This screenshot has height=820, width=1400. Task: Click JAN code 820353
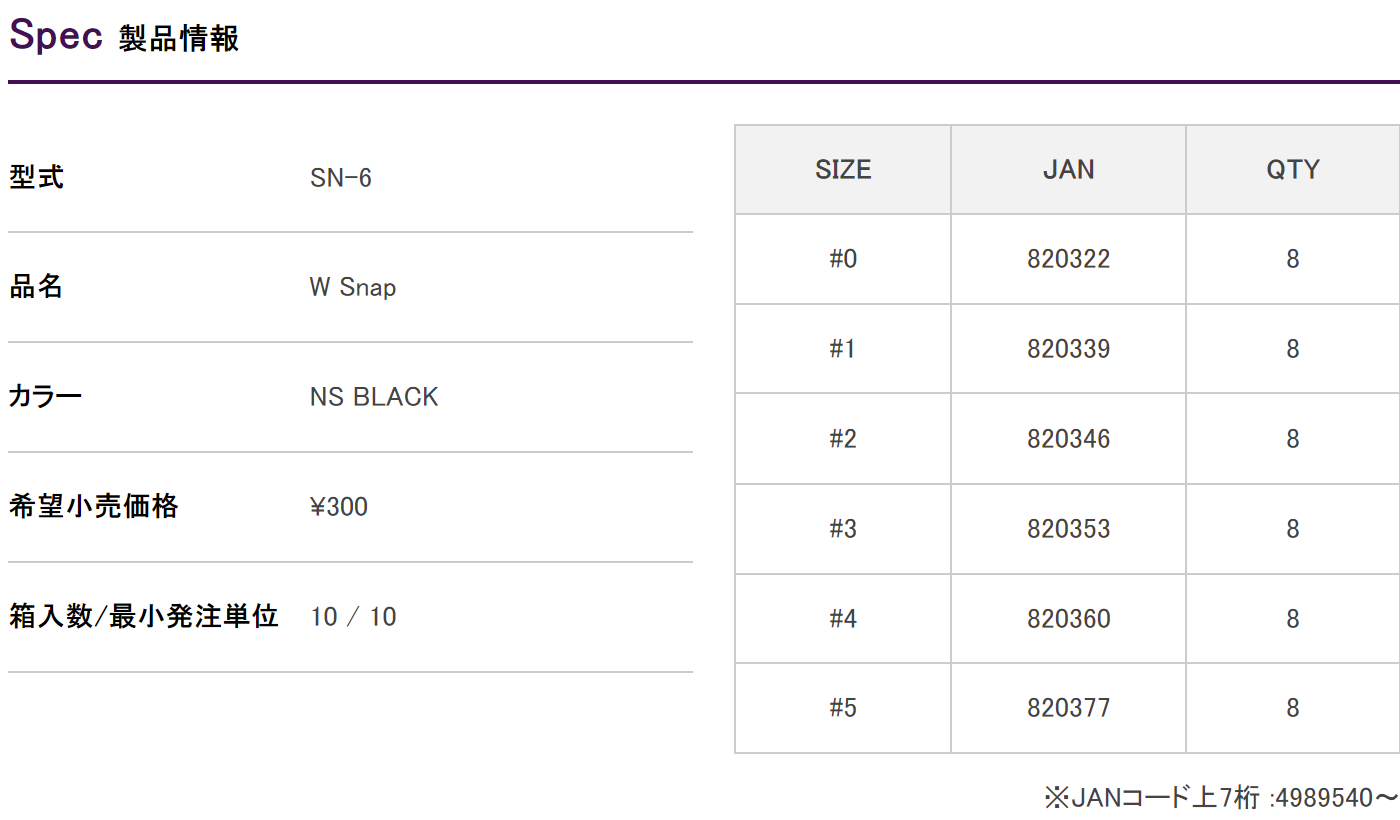tap(1068, 529)
